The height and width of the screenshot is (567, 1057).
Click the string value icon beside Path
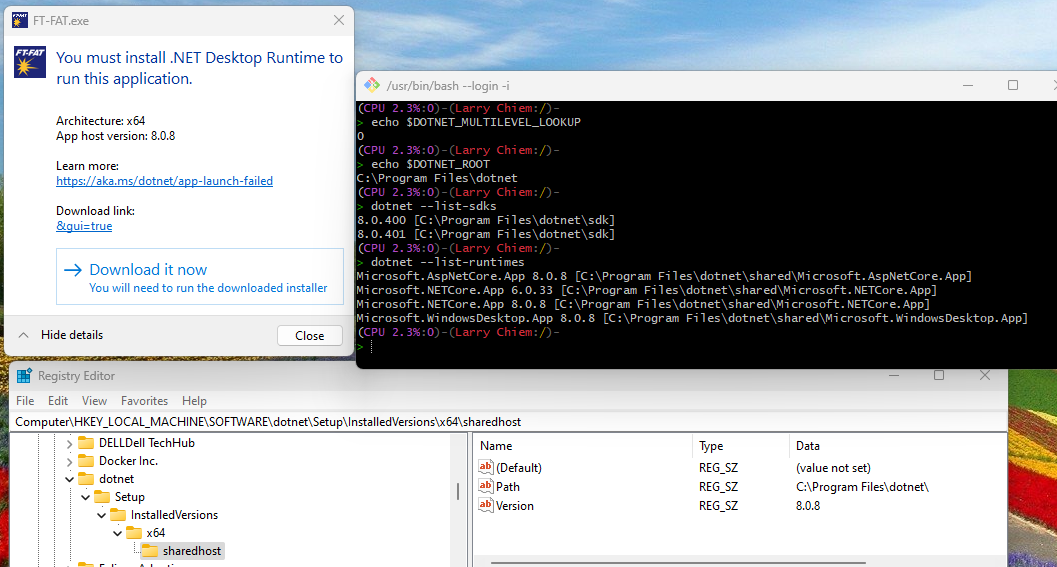coord(485,486)
